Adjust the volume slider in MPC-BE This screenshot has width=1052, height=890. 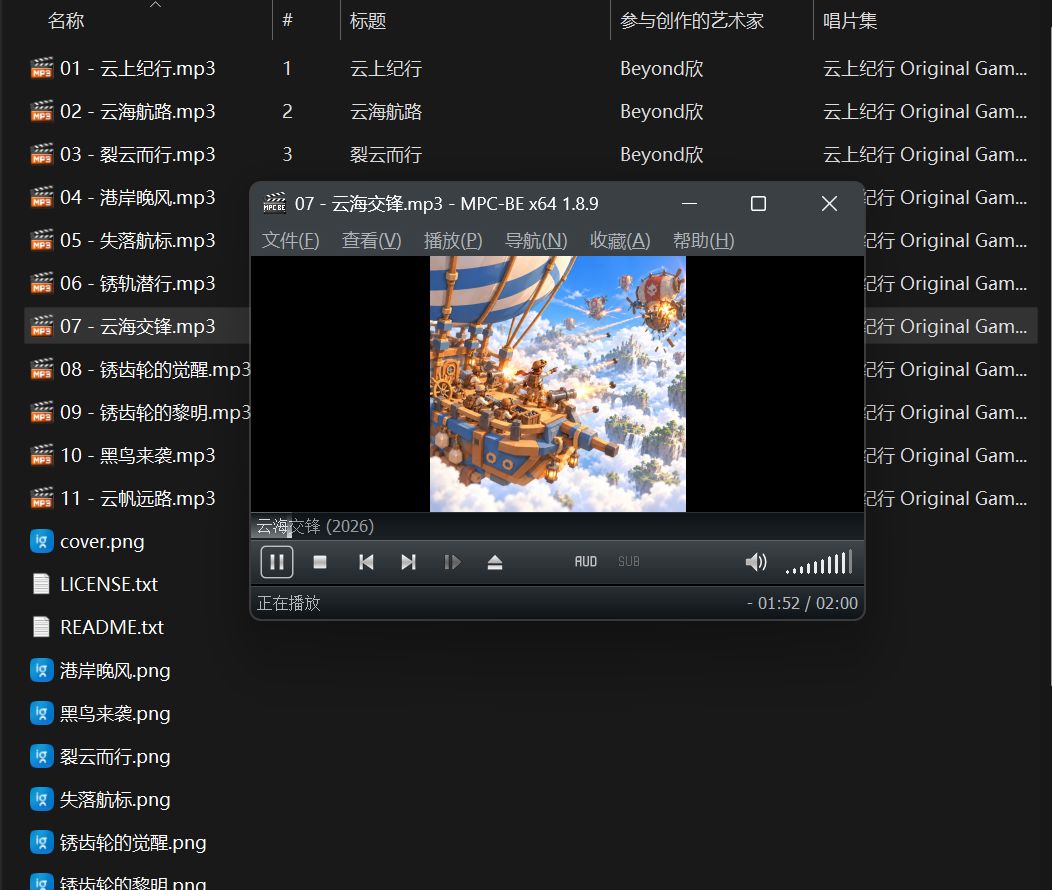pos(819,562)
